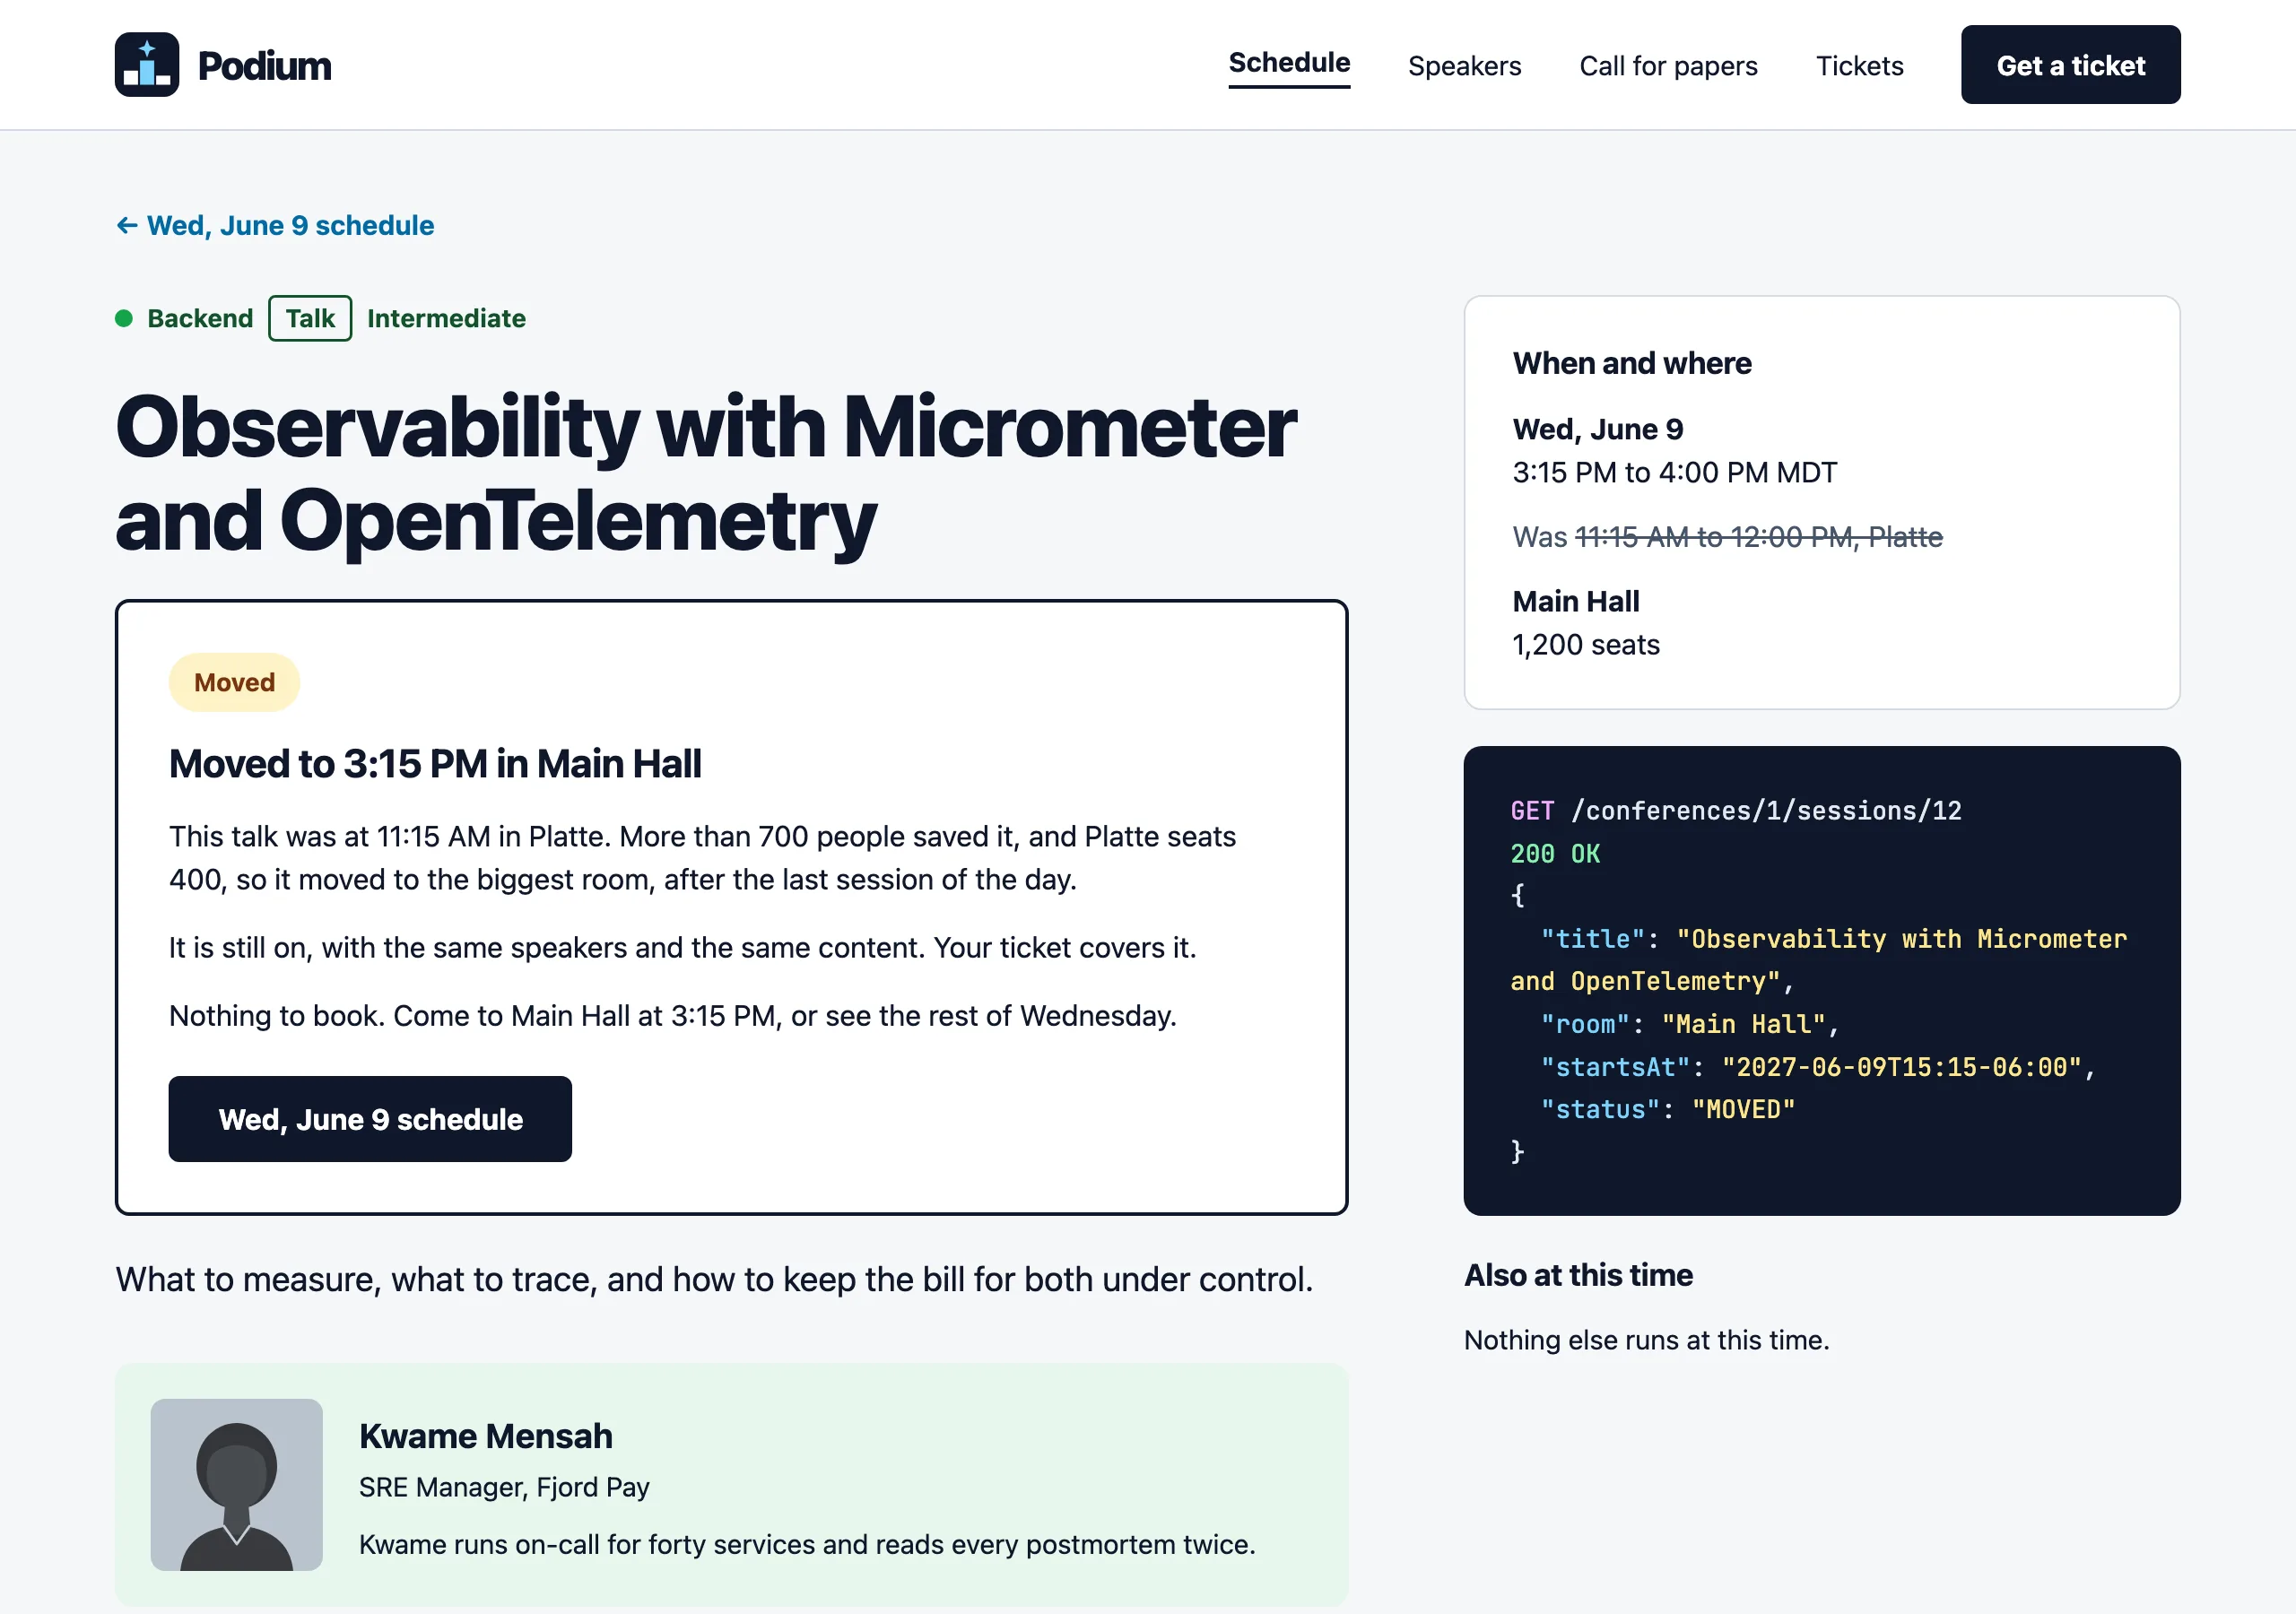Open Kwame Mensah's avatar photo
The height and width of the screenshot is (1614, 2296).
coord(237,1485)
